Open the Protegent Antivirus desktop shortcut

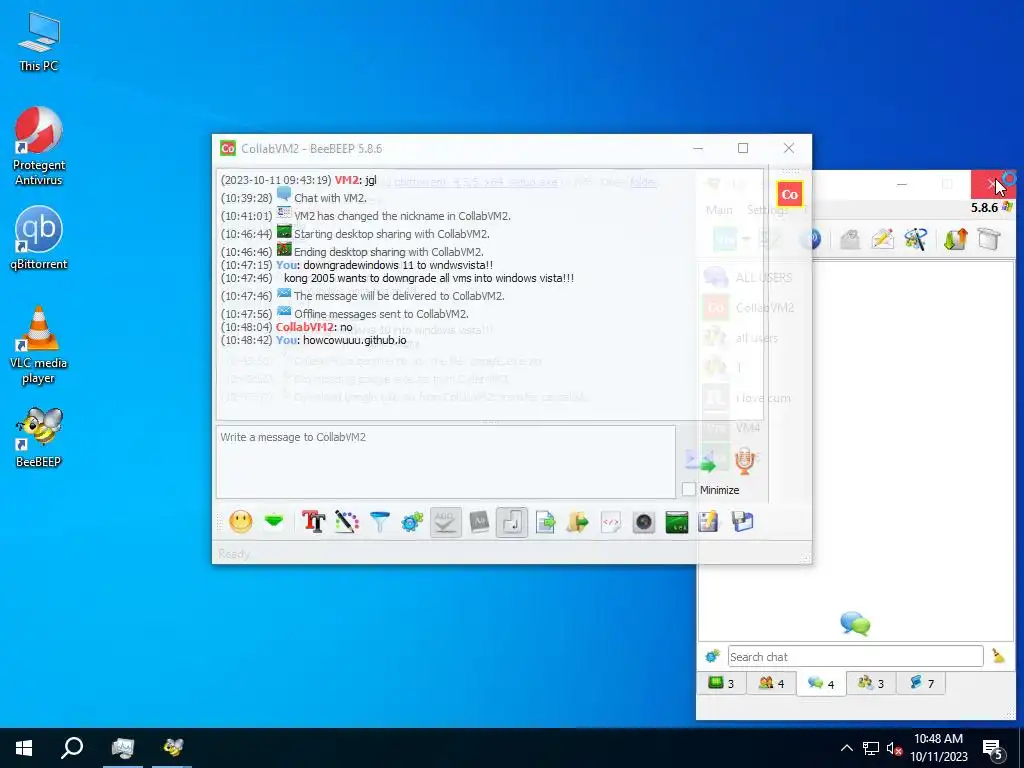click(39, 146)
